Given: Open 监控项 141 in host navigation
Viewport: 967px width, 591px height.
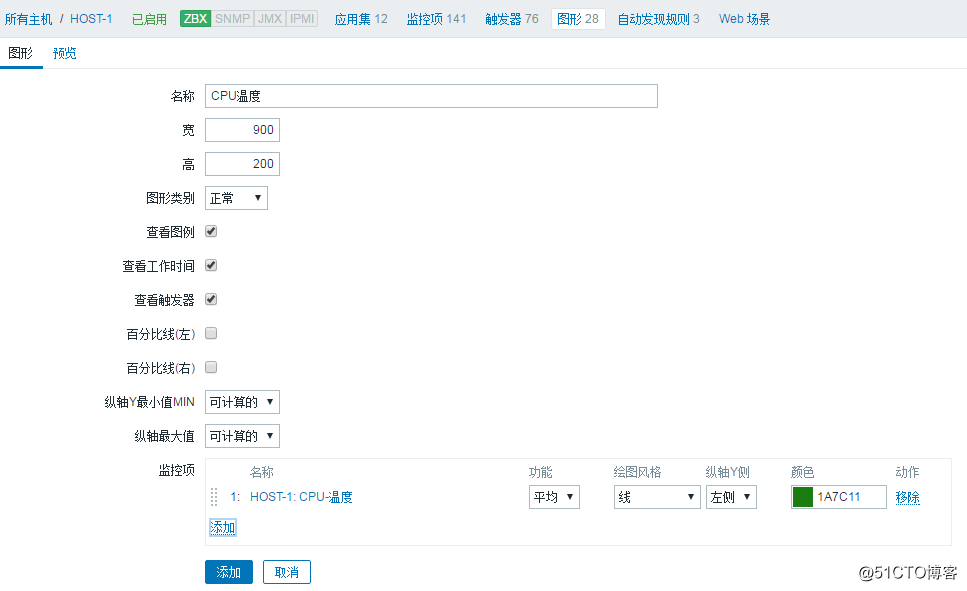Looking at the screenshot, I should tap(436, 19).
